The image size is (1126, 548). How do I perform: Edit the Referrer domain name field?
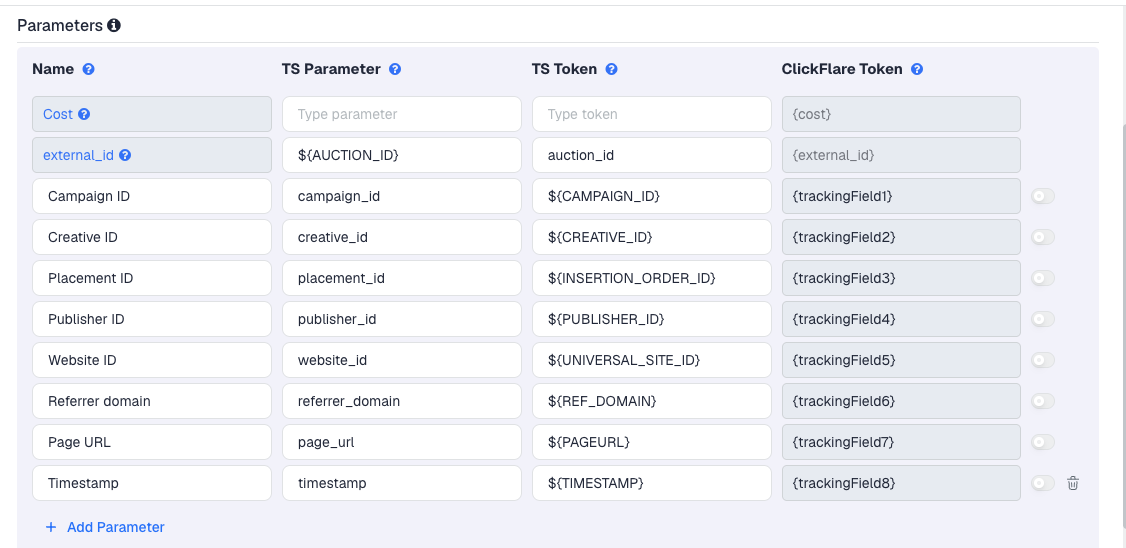[x=152, y=401]
